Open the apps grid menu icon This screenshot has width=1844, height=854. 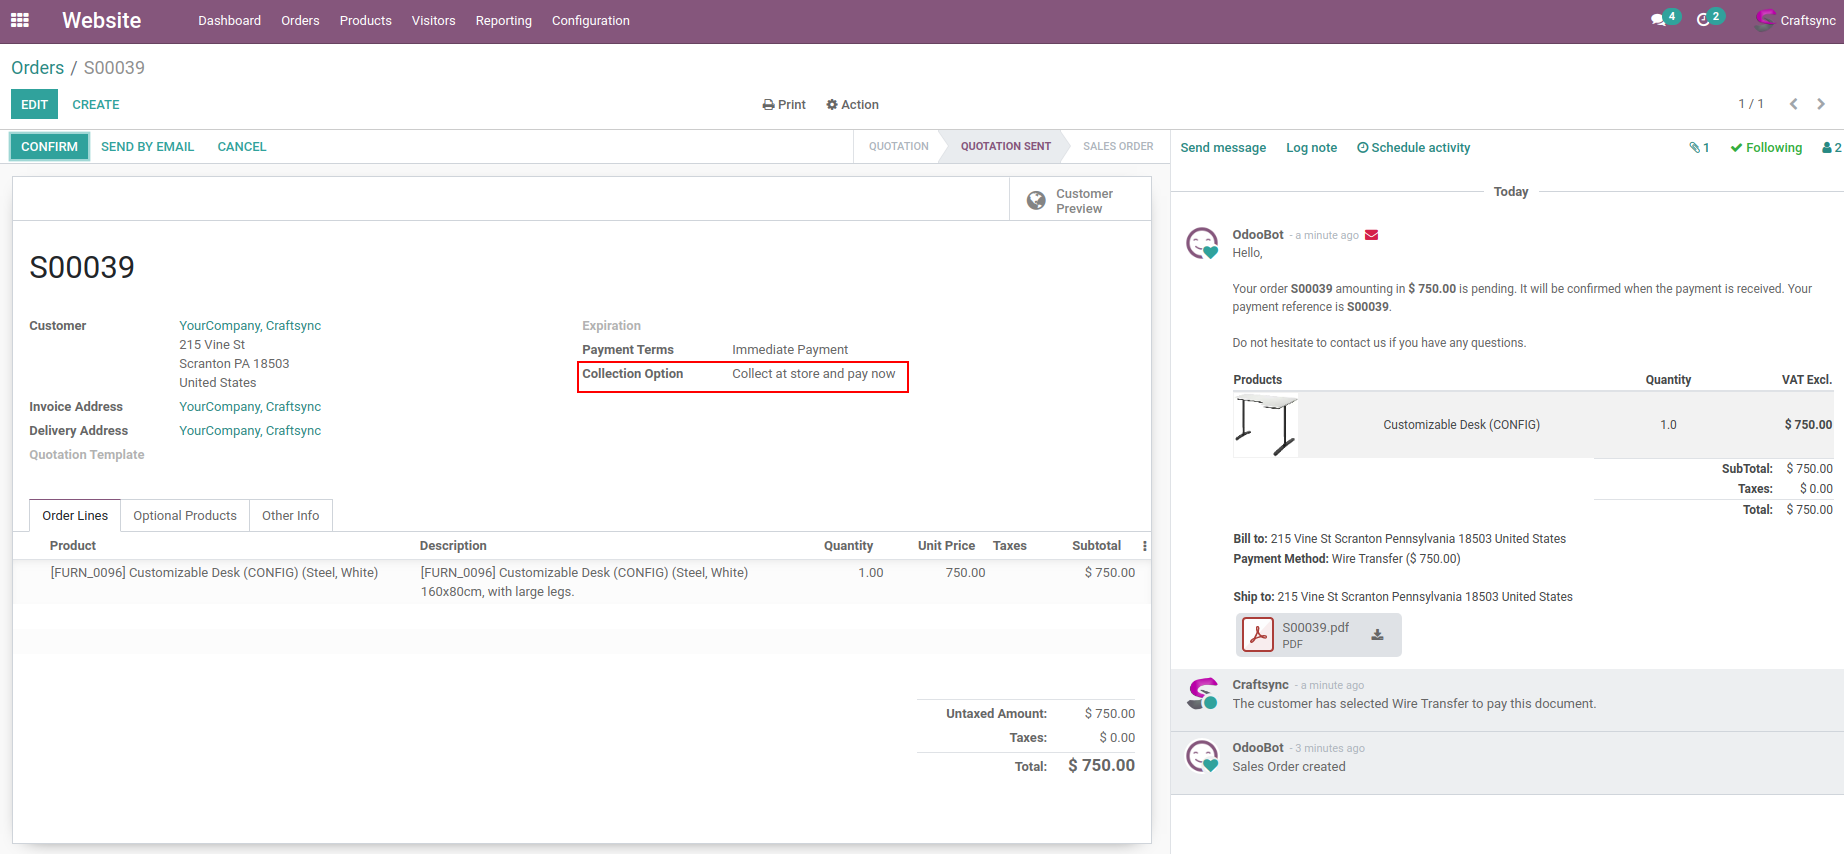click(20, 20)
